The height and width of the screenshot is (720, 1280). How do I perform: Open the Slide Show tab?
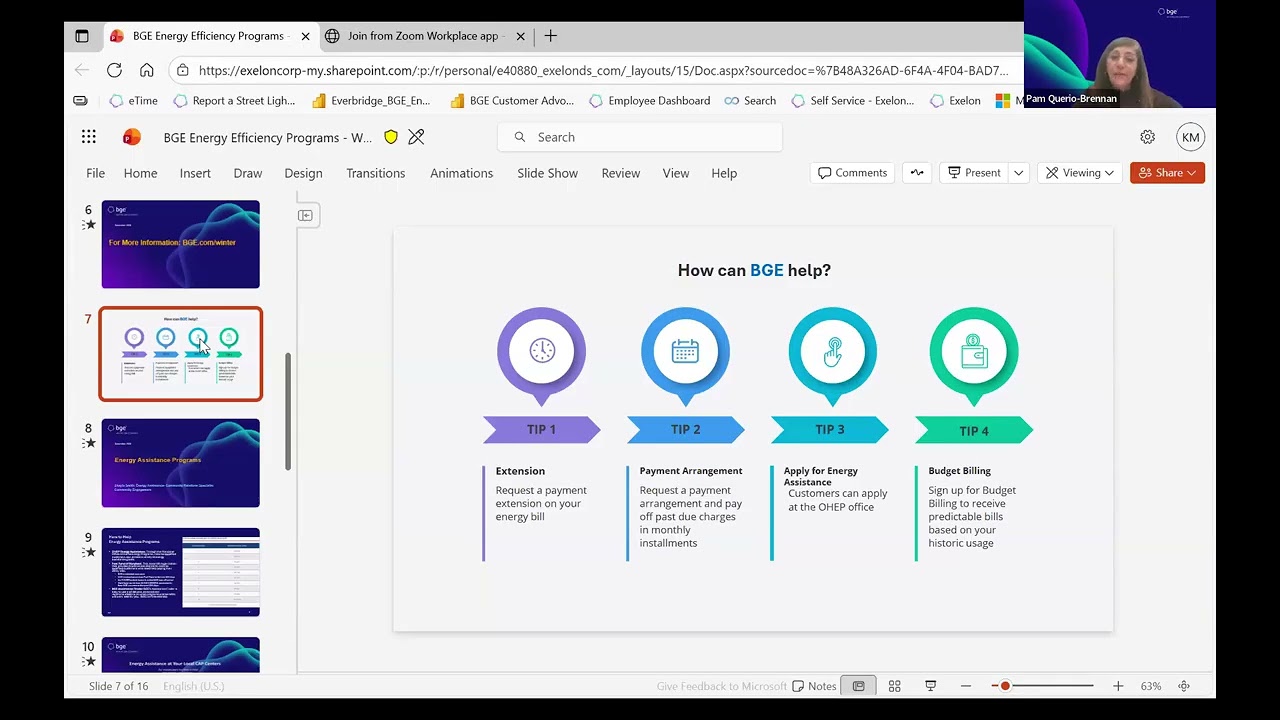pos(547,173)
